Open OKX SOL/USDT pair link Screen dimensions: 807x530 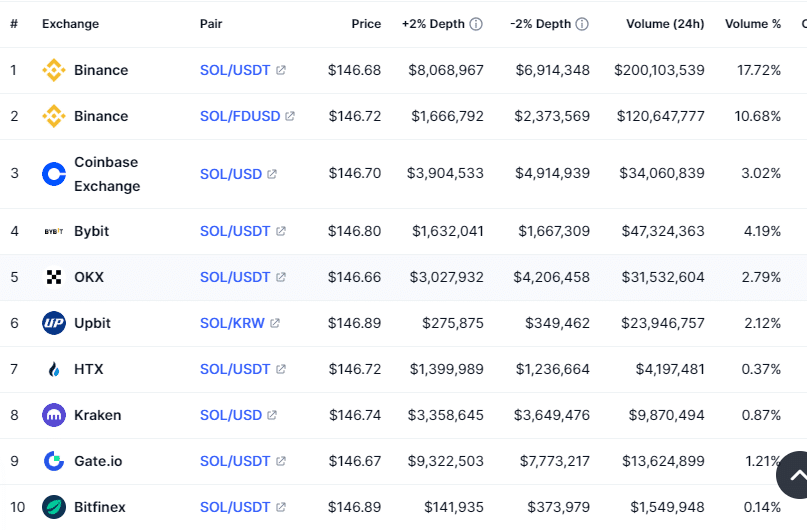pyautogui.click(x=235, y=277)
